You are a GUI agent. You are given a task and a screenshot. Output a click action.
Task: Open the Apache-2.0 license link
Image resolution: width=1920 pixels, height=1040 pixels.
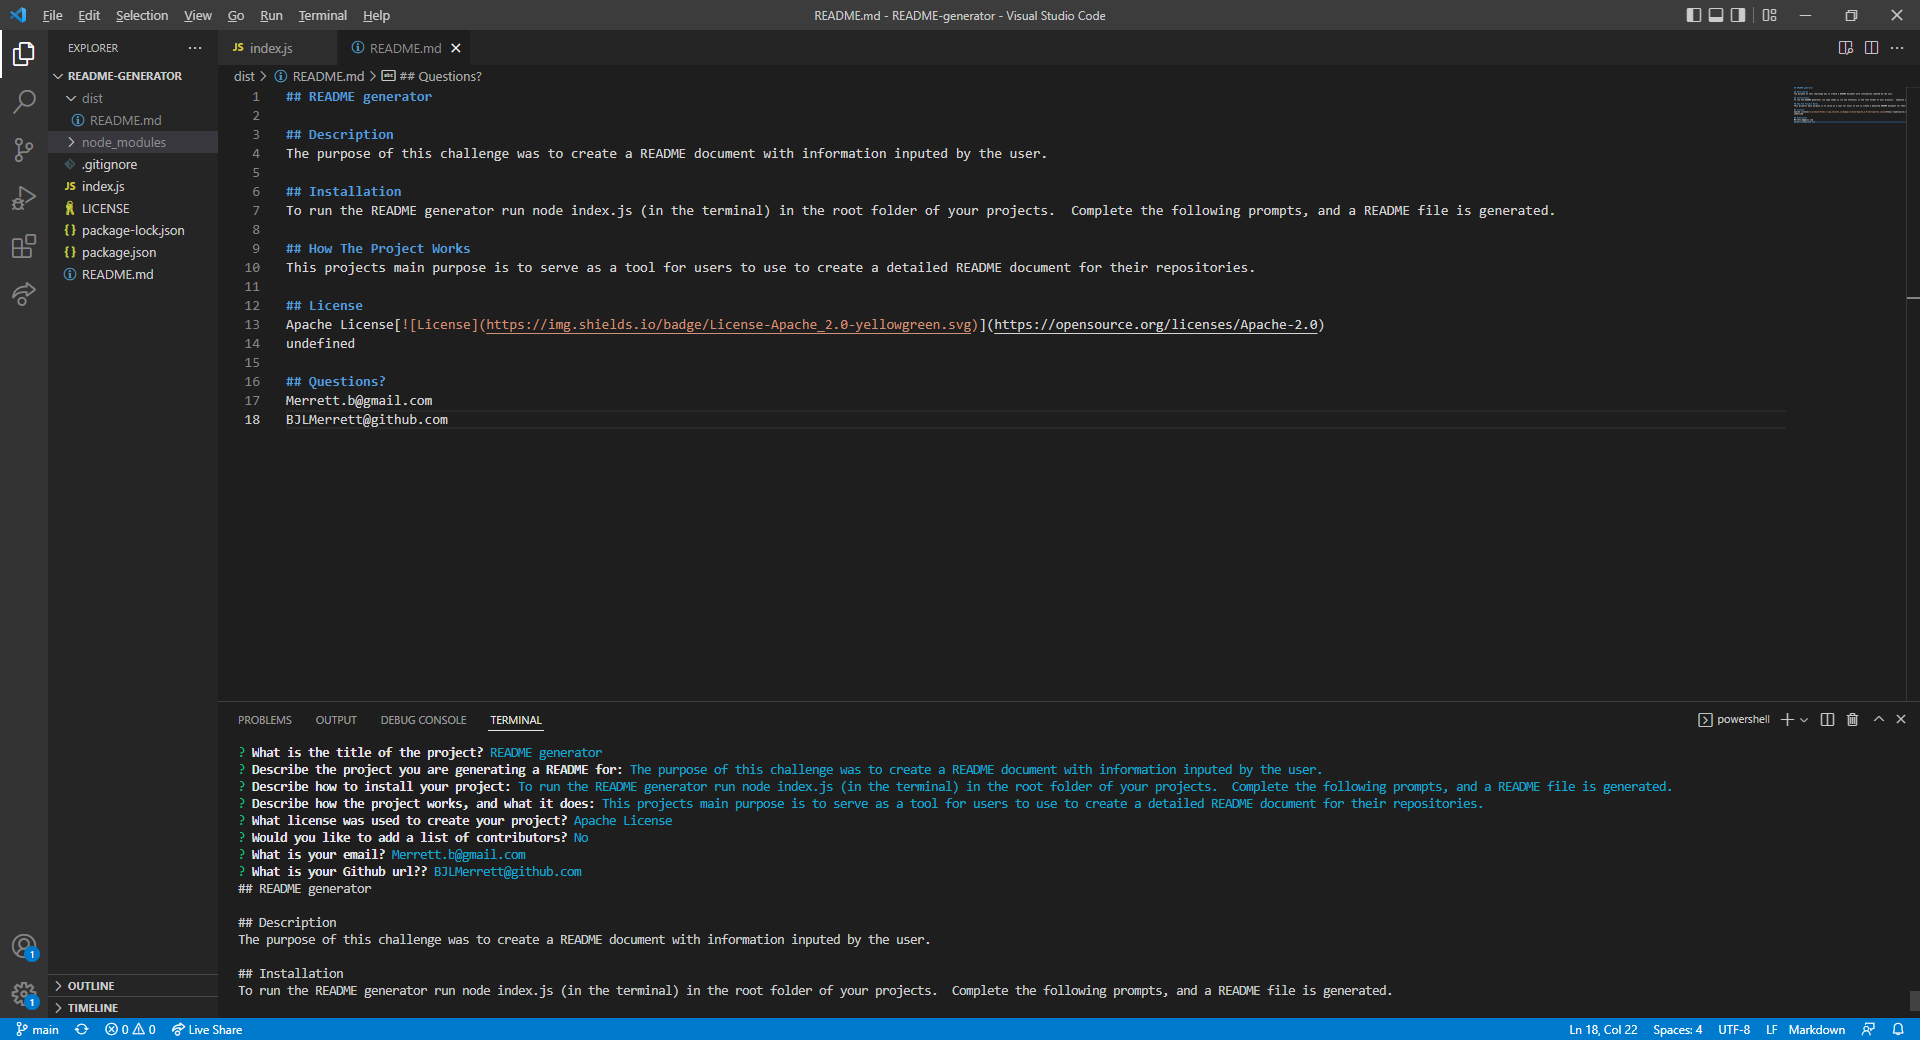pos(1155,324)
